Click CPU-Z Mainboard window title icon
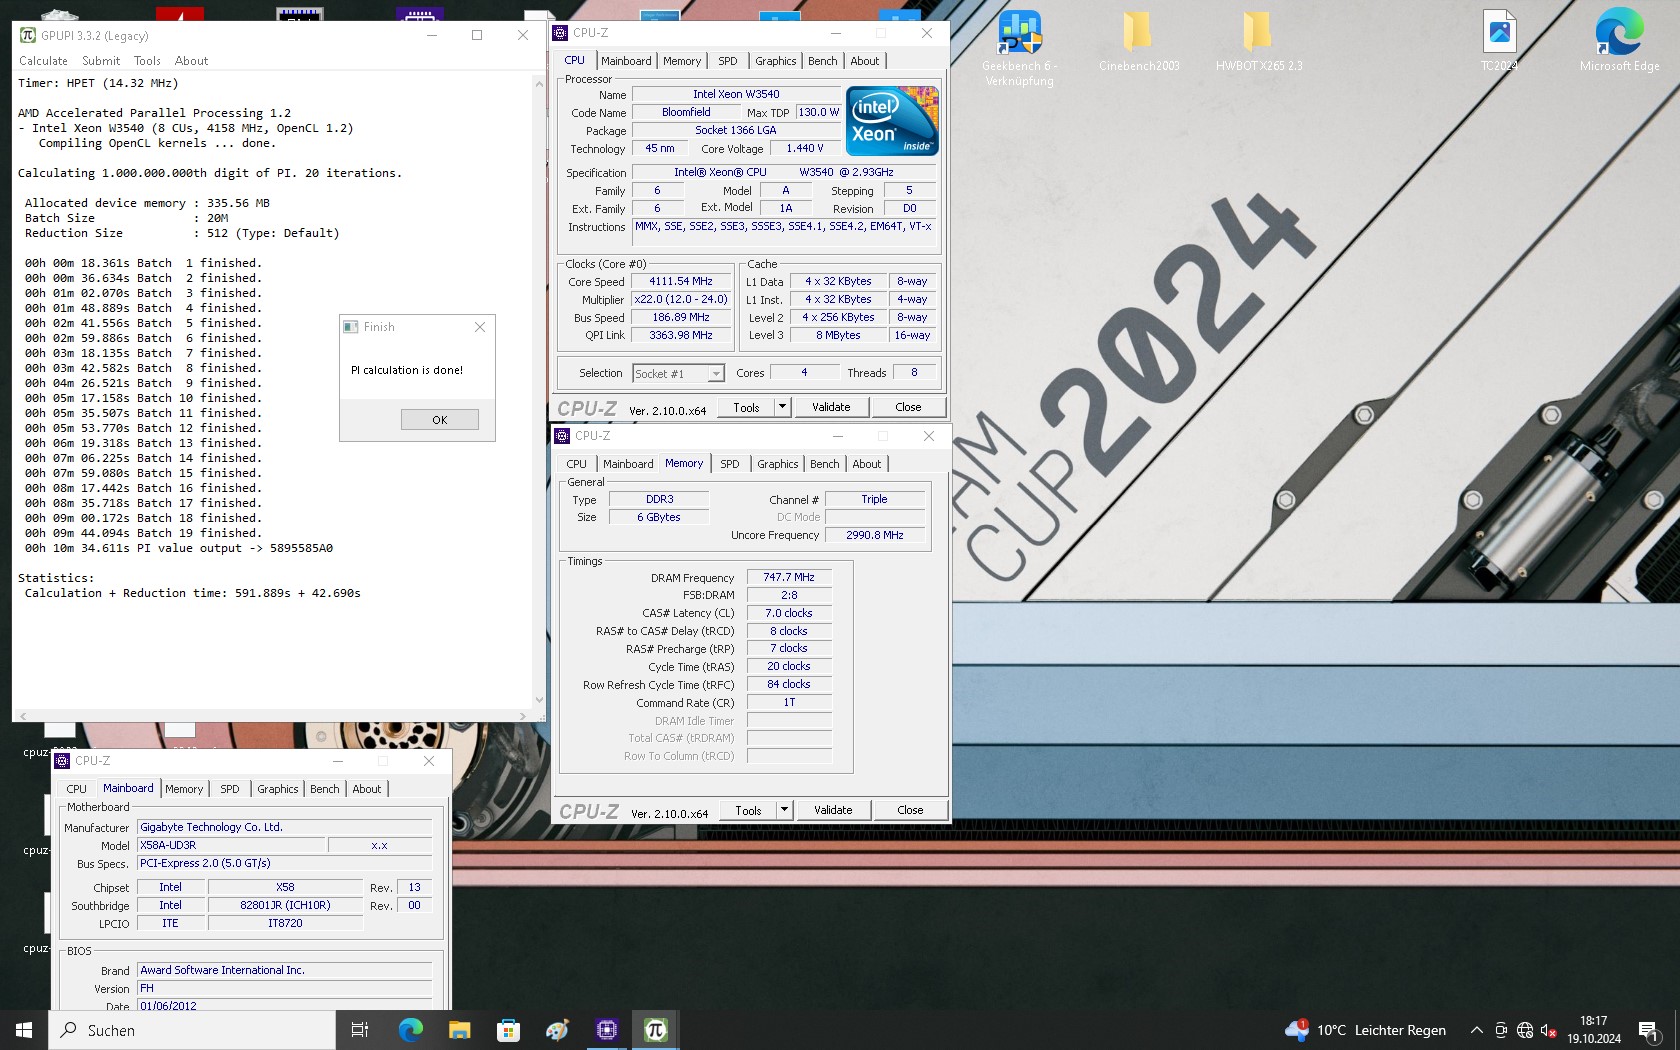 (x=63, y=761)
